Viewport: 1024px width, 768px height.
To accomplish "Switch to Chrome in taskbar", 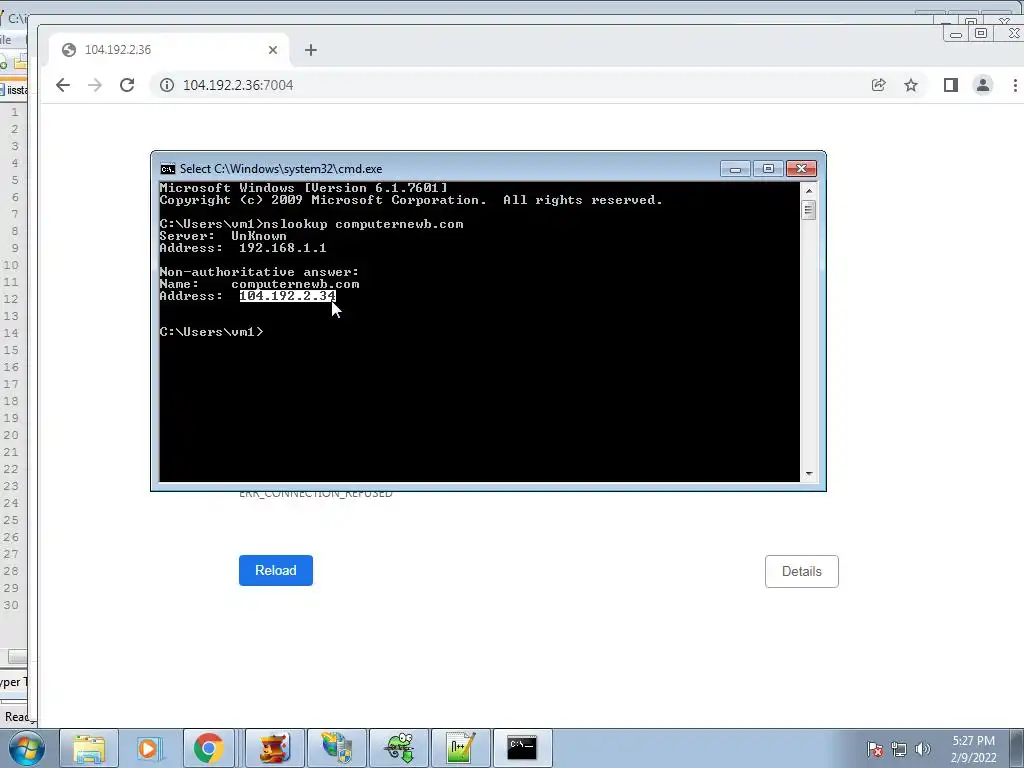I will (208, 748).
